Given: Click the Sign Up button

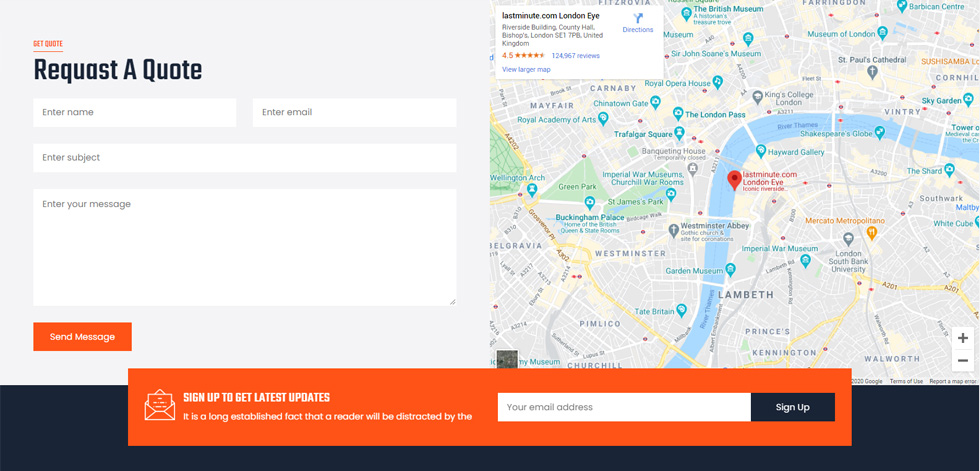Looking at the screenshot, I should [792, 407].
